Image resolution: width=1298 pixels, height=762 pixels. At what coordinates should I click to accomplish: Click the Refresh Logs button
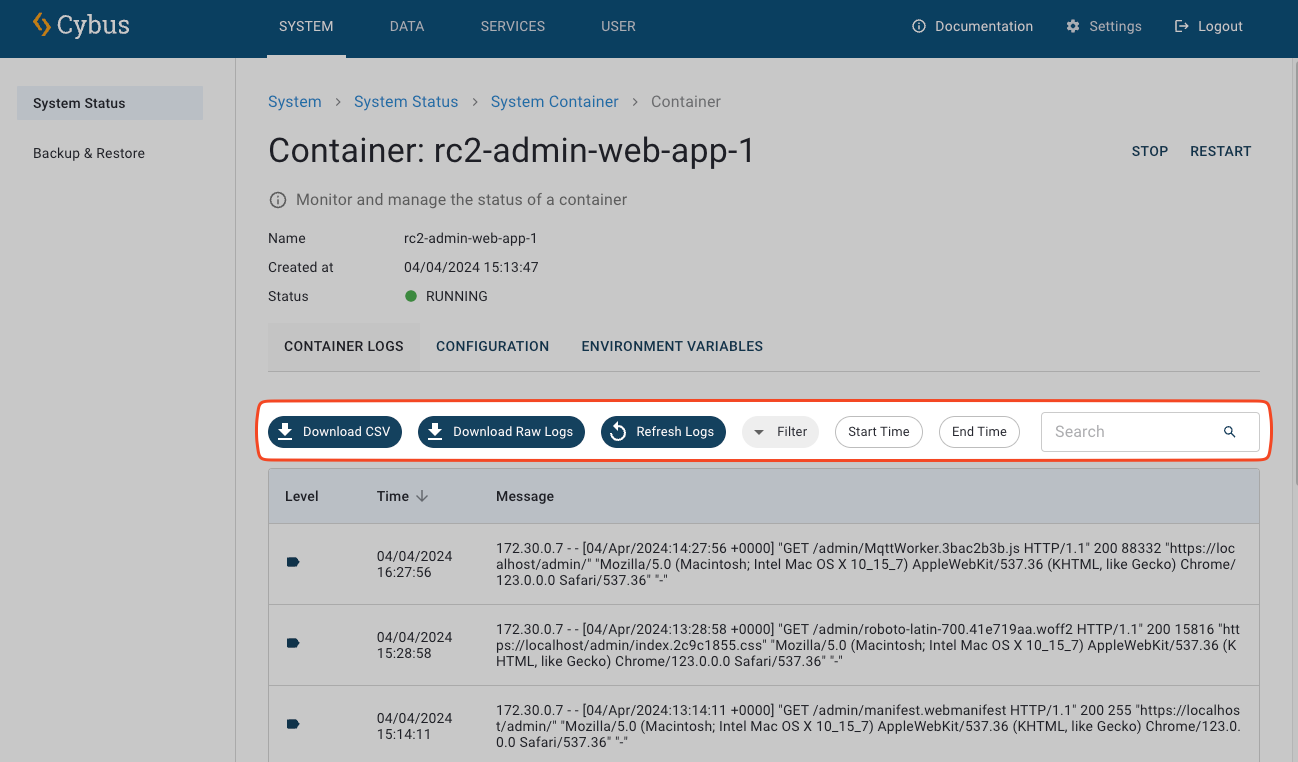click(x=663, y=432)
